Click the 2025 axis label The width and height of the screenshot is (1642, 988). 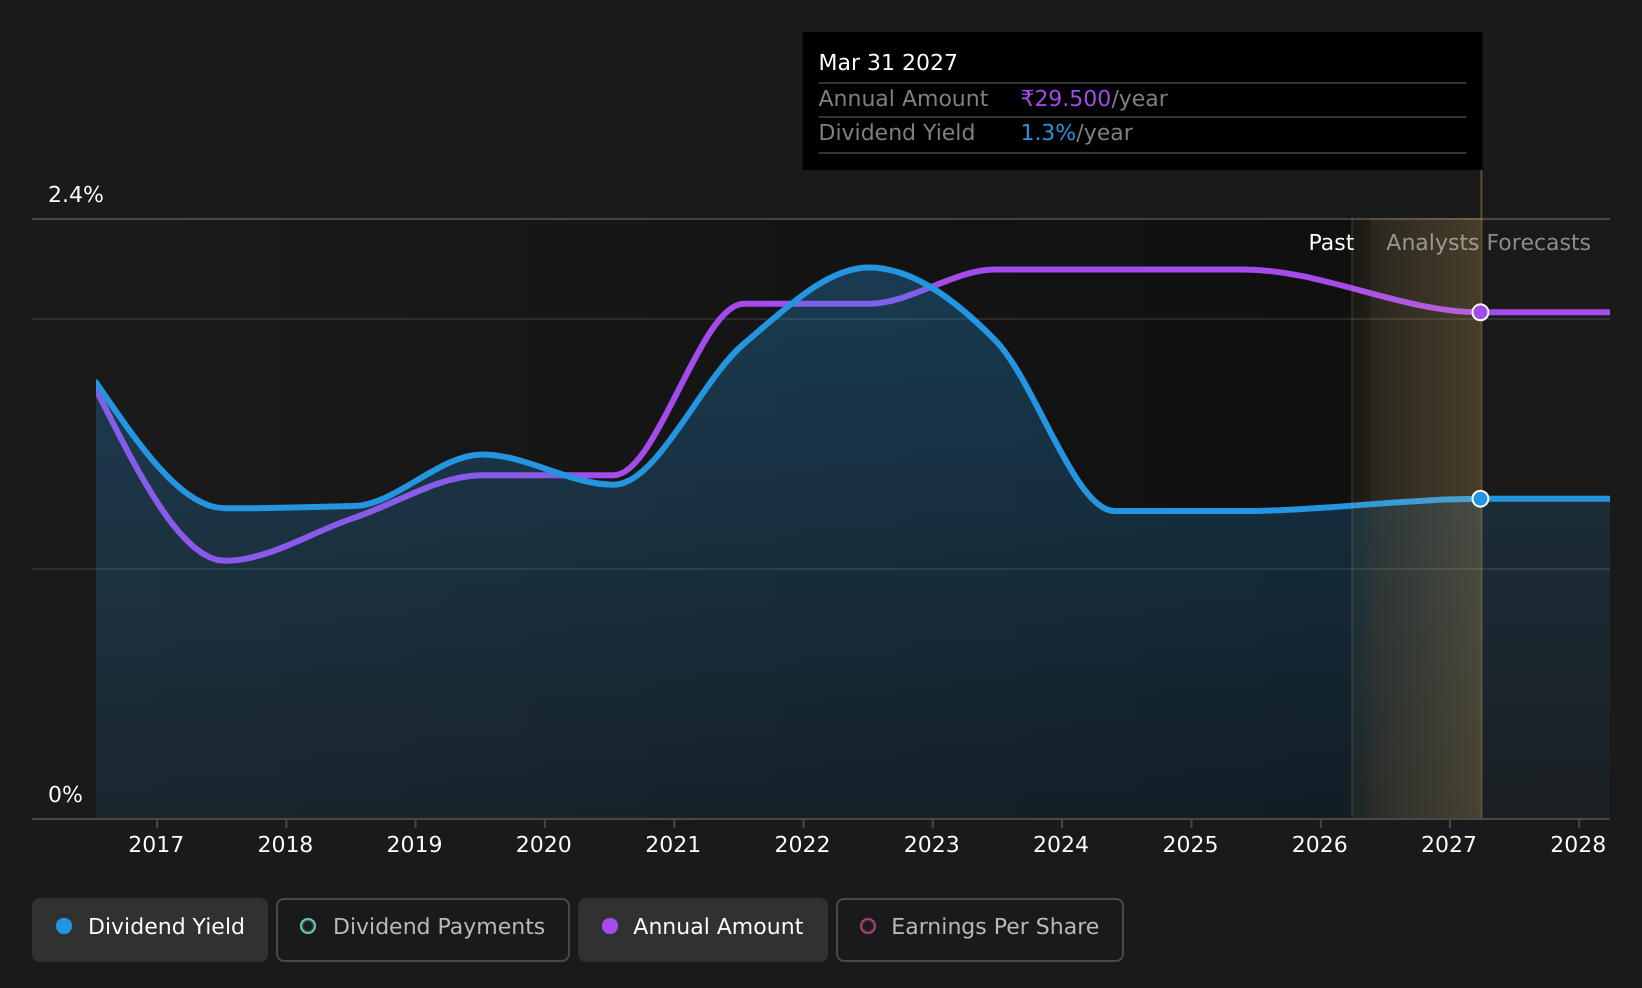click(1190, 845)
